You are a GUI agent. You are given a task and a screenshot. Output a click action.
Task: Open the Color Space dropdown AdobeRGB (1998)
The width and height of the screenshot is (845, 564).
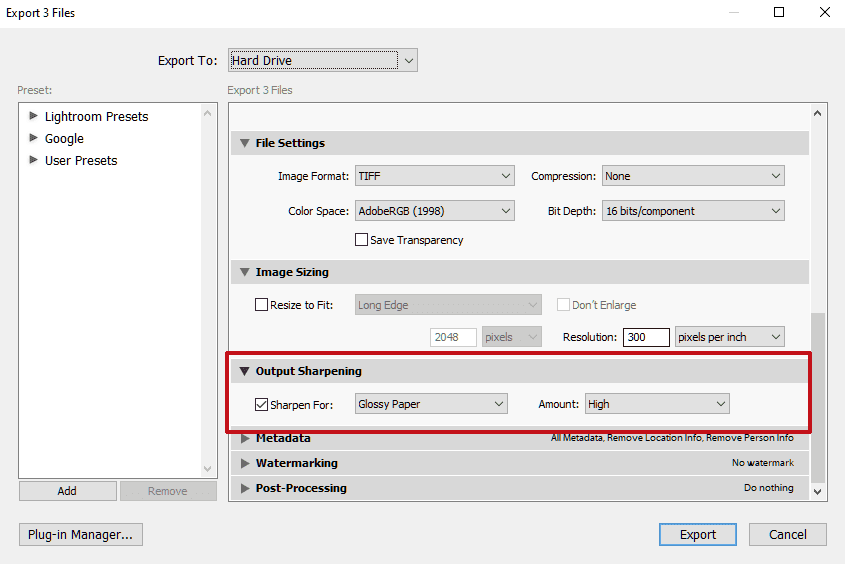tap(434, 211)
